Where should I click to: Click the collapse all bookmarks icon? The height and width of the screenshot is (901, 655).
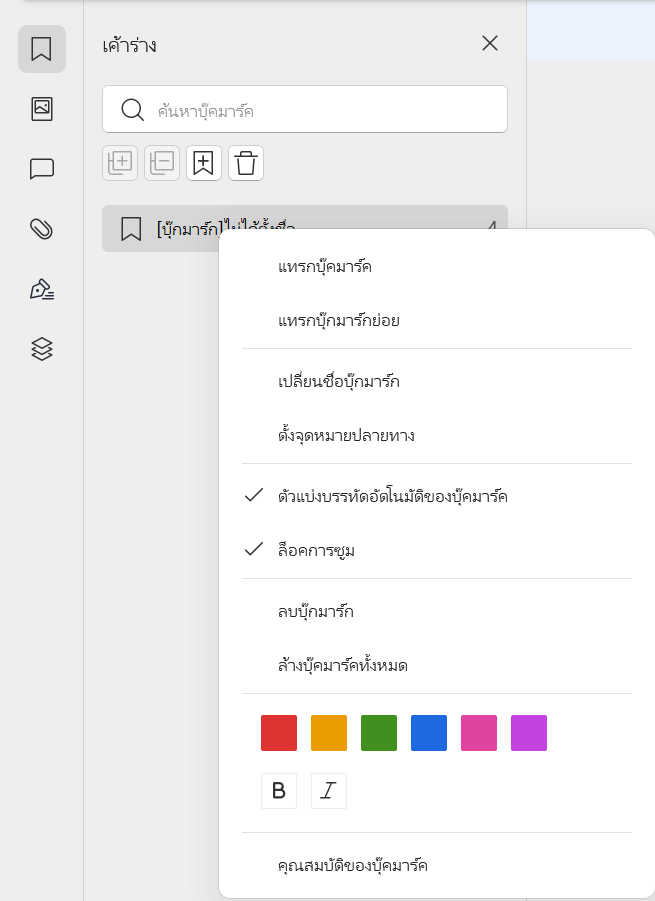point(162,163)
